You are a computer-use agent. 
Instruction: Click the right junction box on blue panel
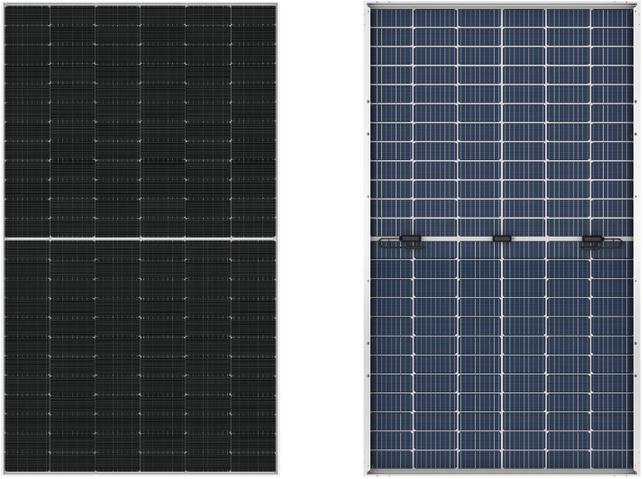click(x=593, y=238)
